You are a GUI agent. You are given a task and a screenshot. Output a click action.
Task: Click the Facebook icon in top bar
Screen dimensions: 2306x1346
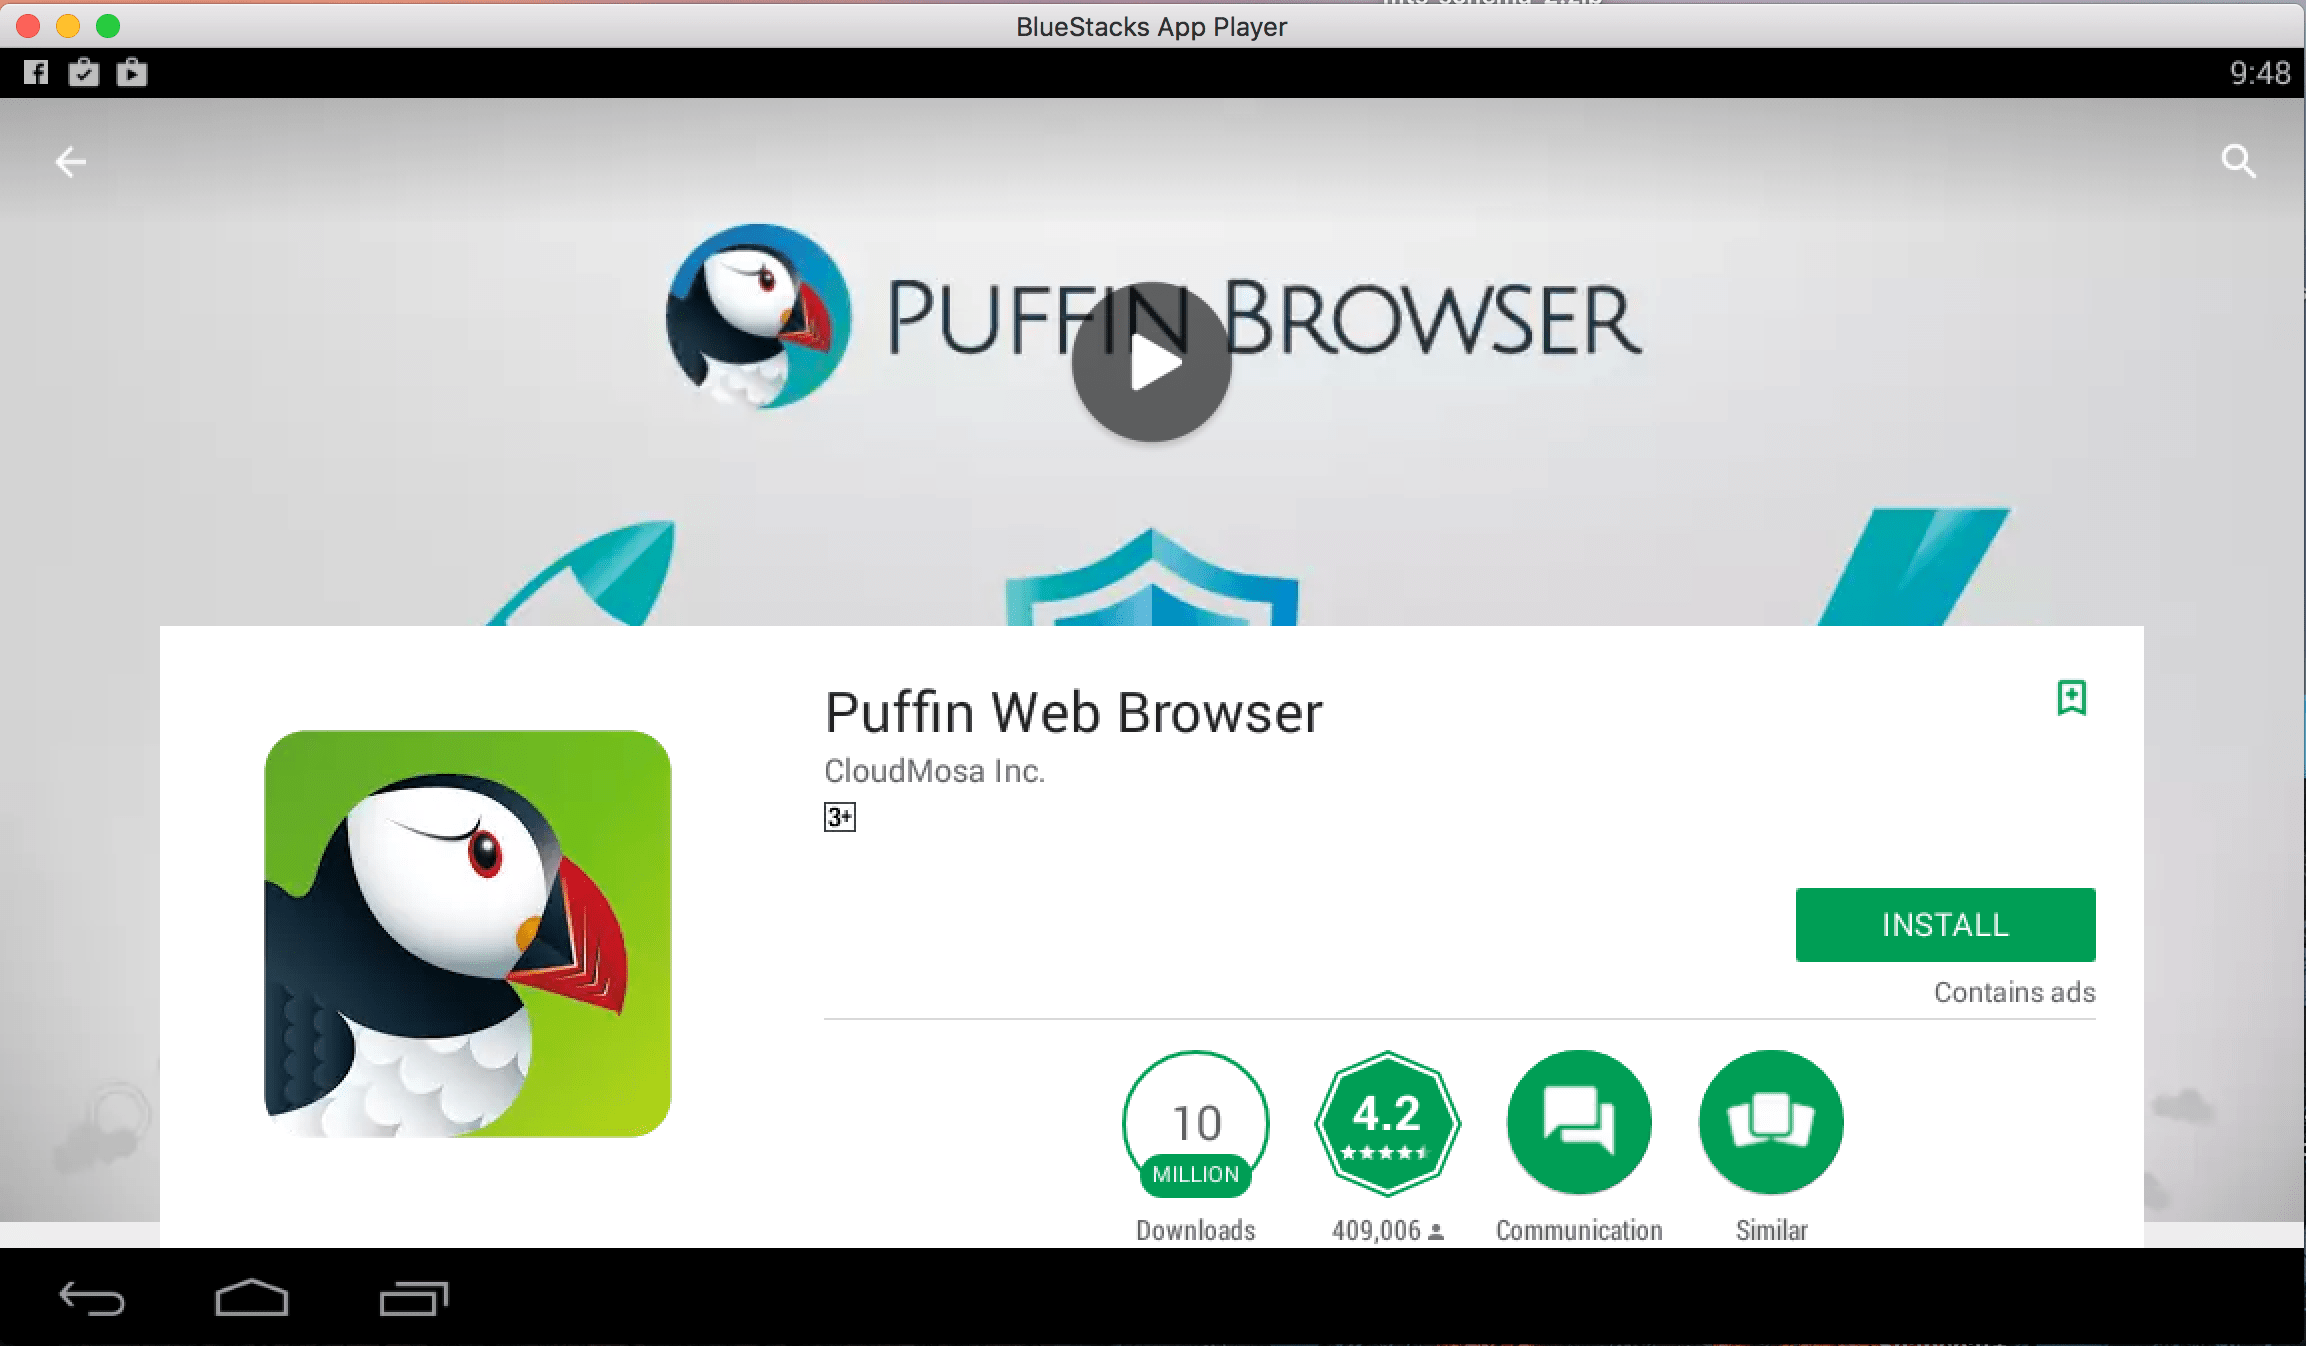click(37, 74)
